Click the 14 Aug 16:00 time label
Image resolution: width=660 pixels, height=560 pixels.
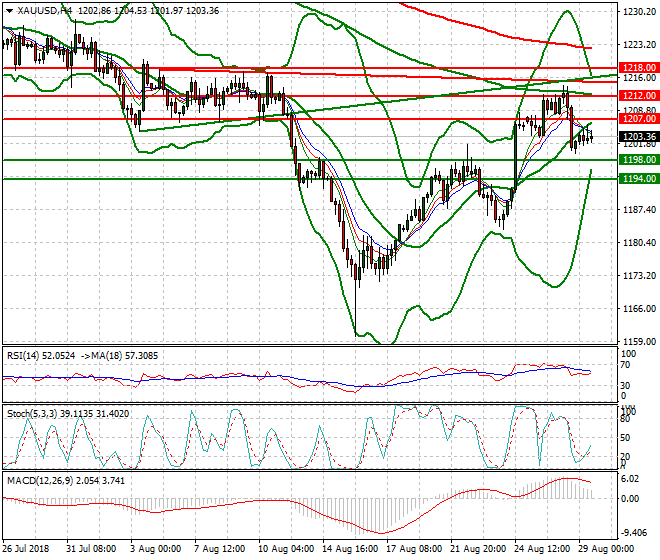tap(350, 549)
